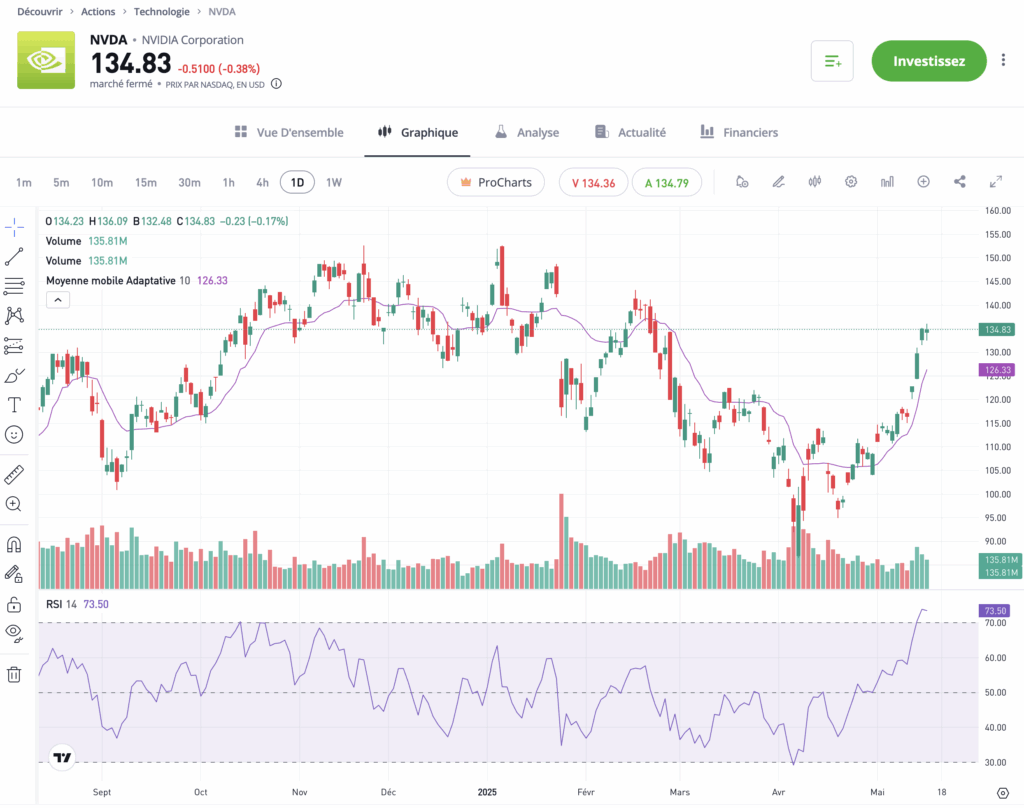Open the Actualité tab
The height and width of the screenshot is (808, 1024).
[630, 132]
